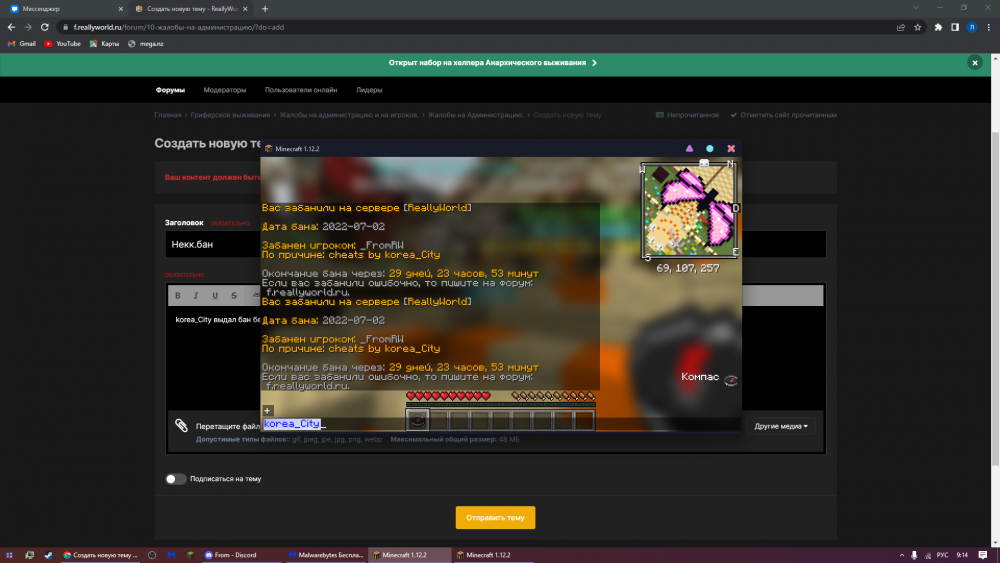Switch to Chrome Создать новую тему taskbar item

point(100,555)
